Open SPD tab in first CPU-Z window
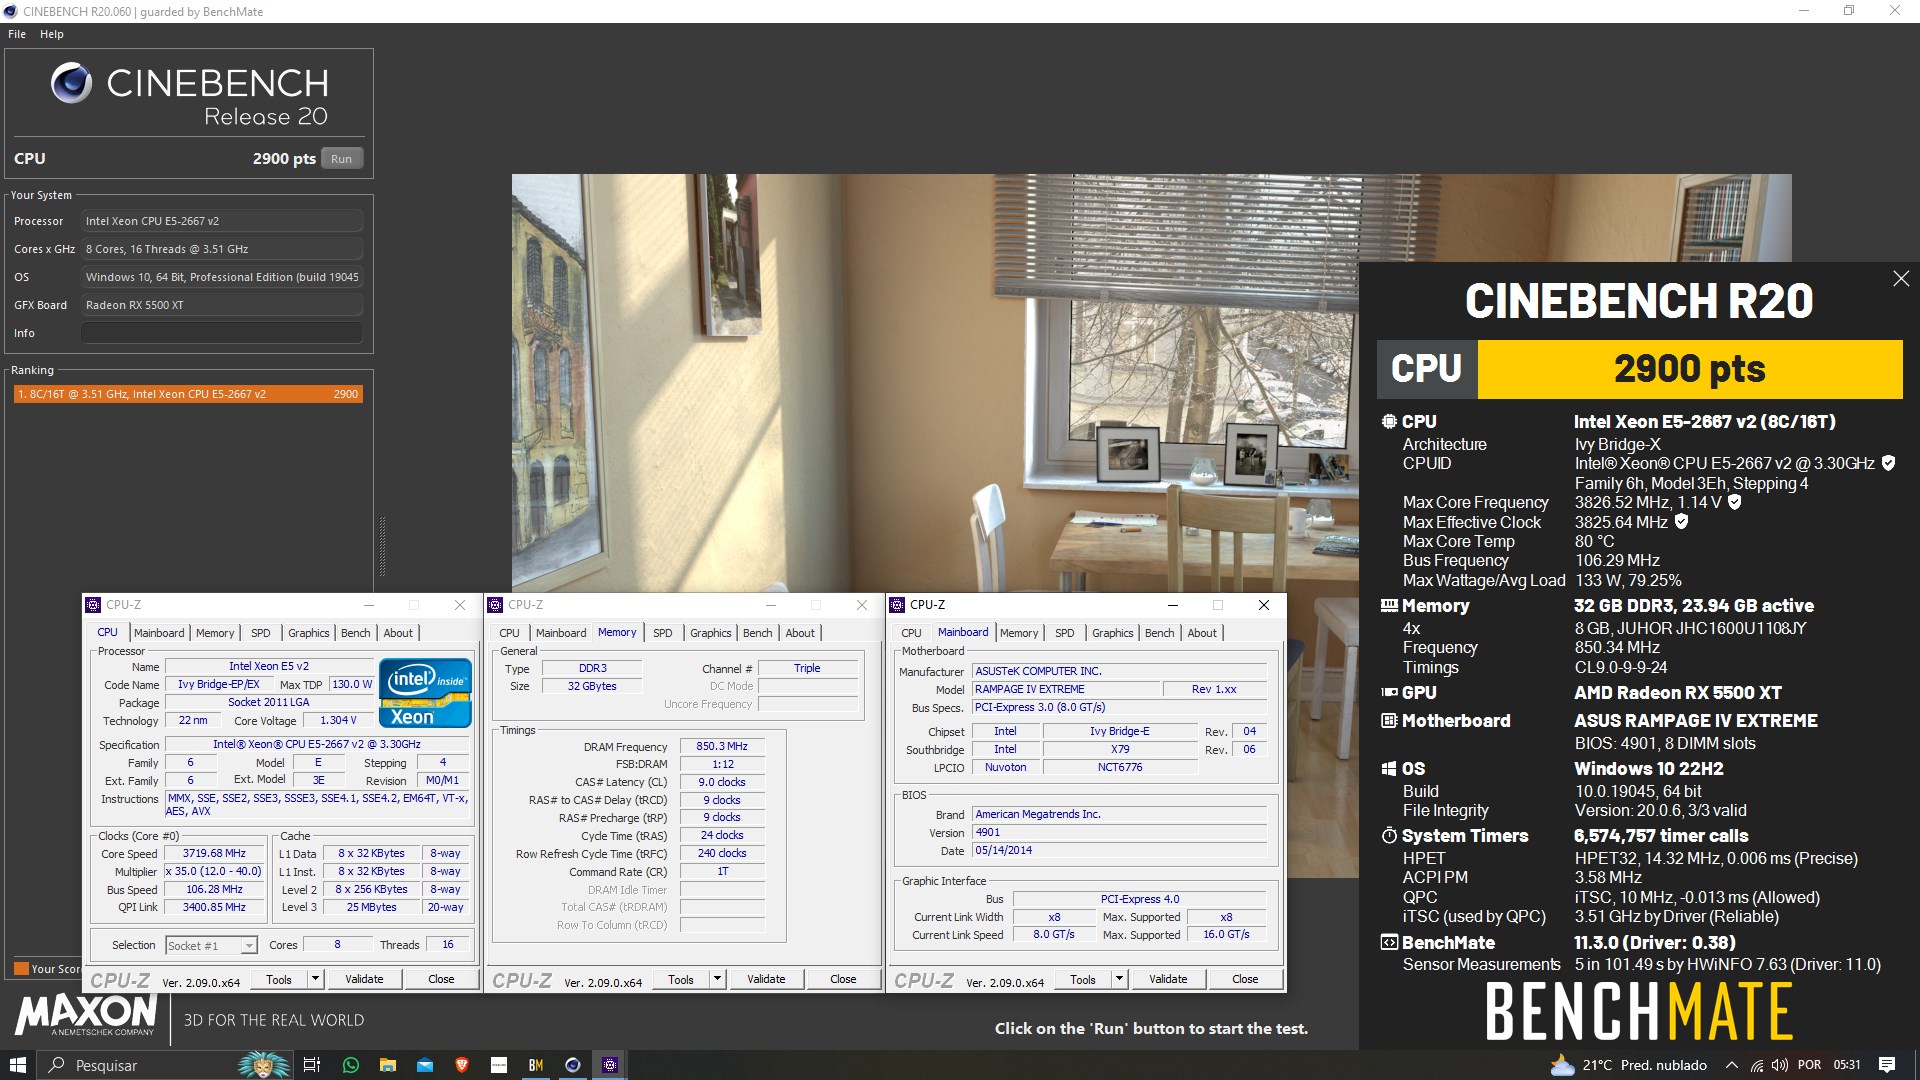The height and width of the screenshot is (1080, 1920). tap(261, 633)
